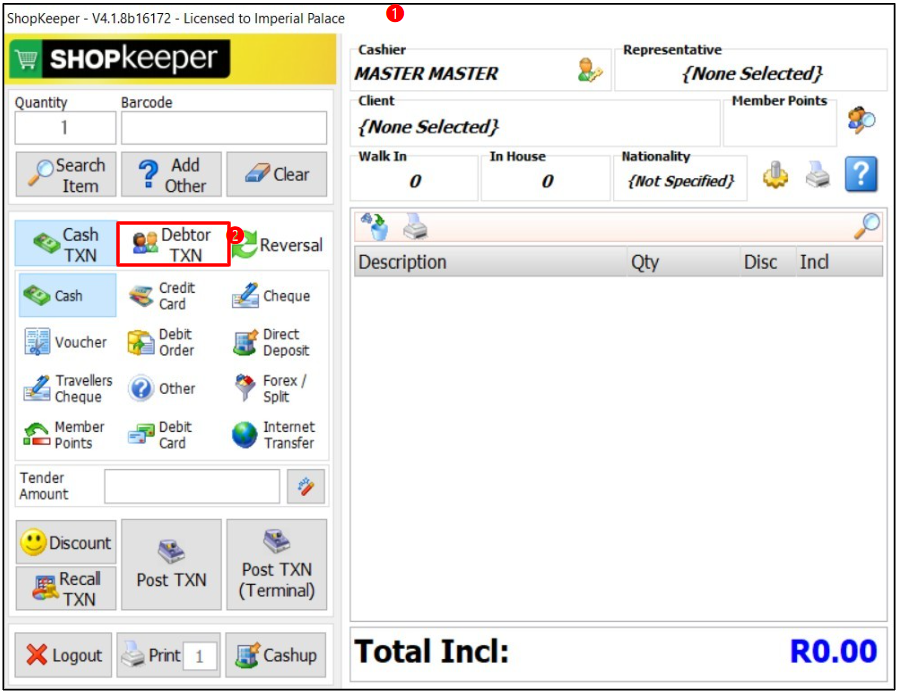Click the gear settings icon beside Nationality
The height and width of the screenshot is (694, 899).
775,174
